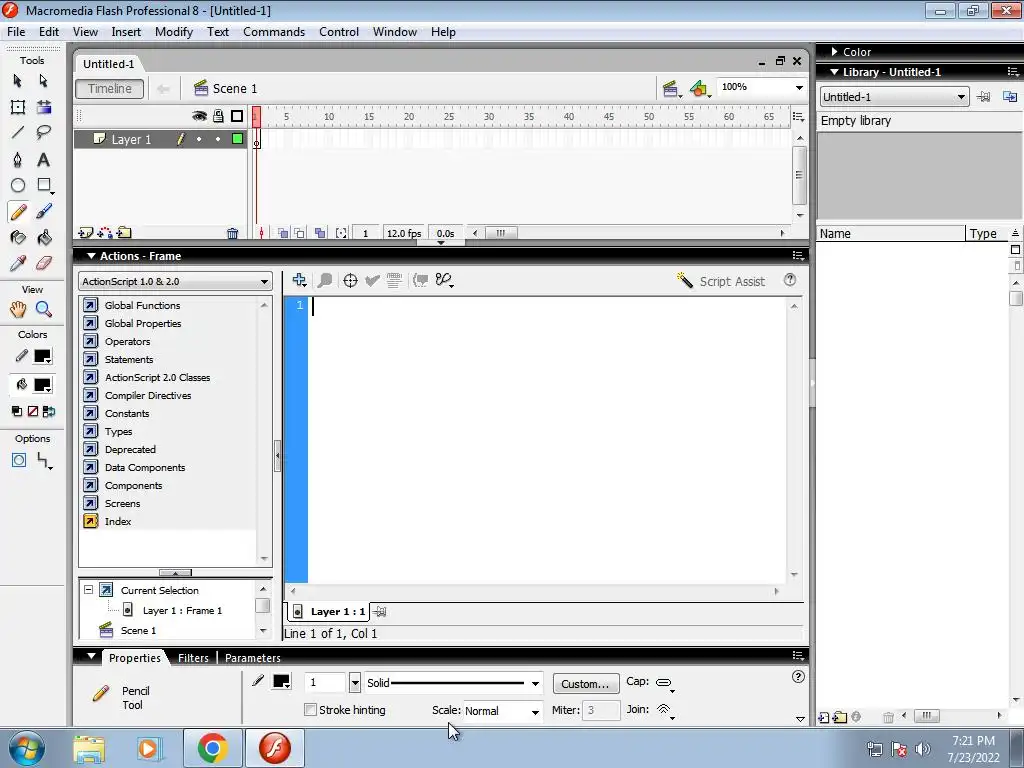Select the Eyedropper tool
The height and width of the screenshot is (768, 1024).
pos(18,263)
